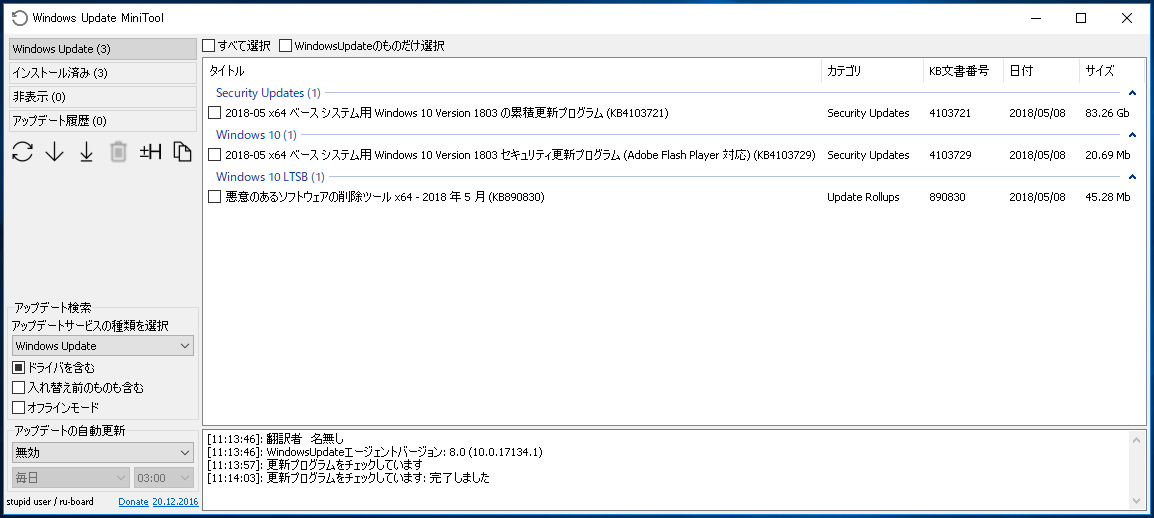1154x518 pixels.
Task: Minimize the Windows Update MiniTool window
Action: 1036,18
